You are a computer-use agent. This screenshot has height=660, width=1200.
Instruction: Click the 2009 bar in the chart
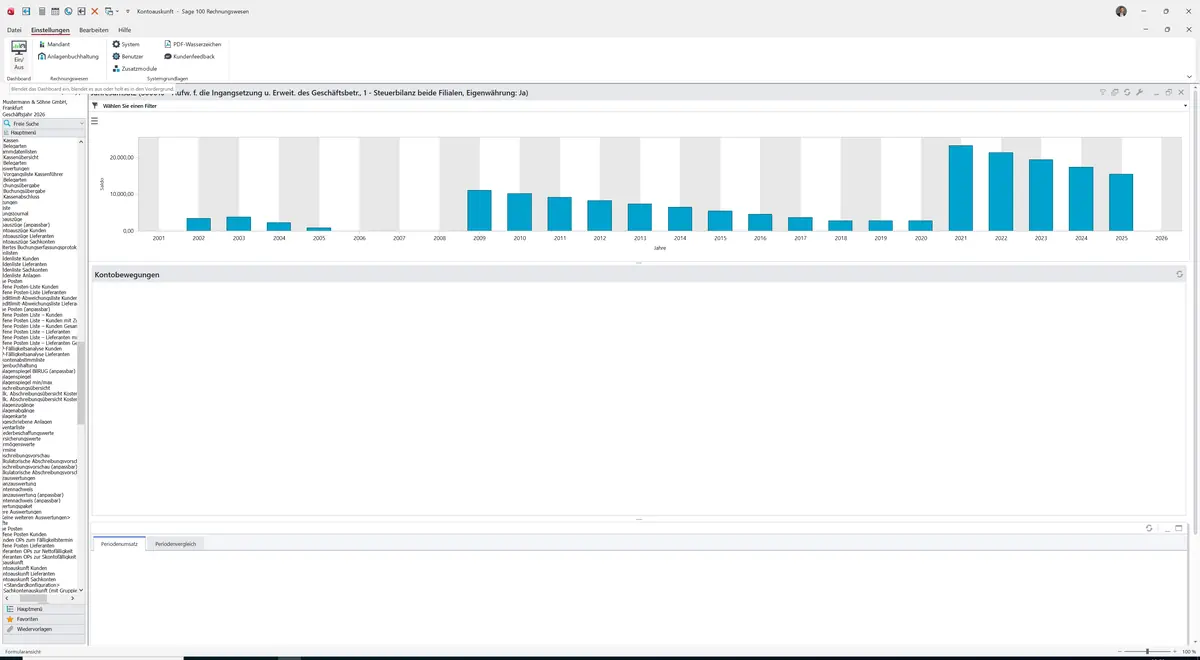tap(479, 210)
